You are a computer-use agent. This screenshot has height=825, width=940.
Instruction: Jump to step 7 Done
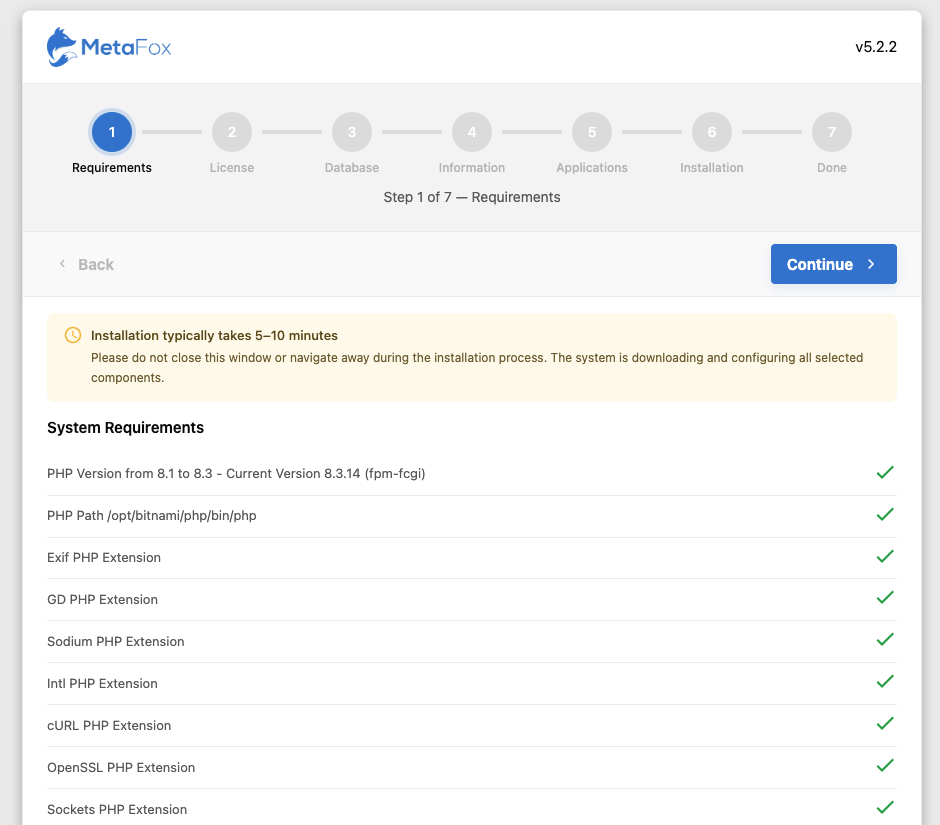832,132
